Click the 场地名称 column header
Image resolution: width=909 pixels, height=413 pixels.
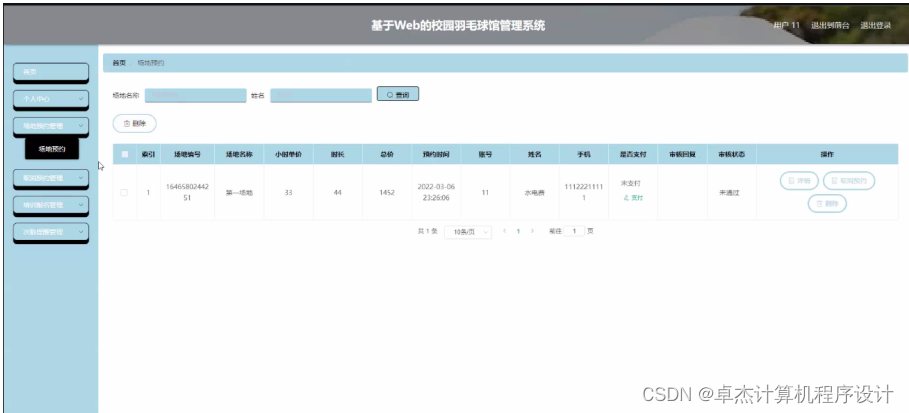point(239,155)
